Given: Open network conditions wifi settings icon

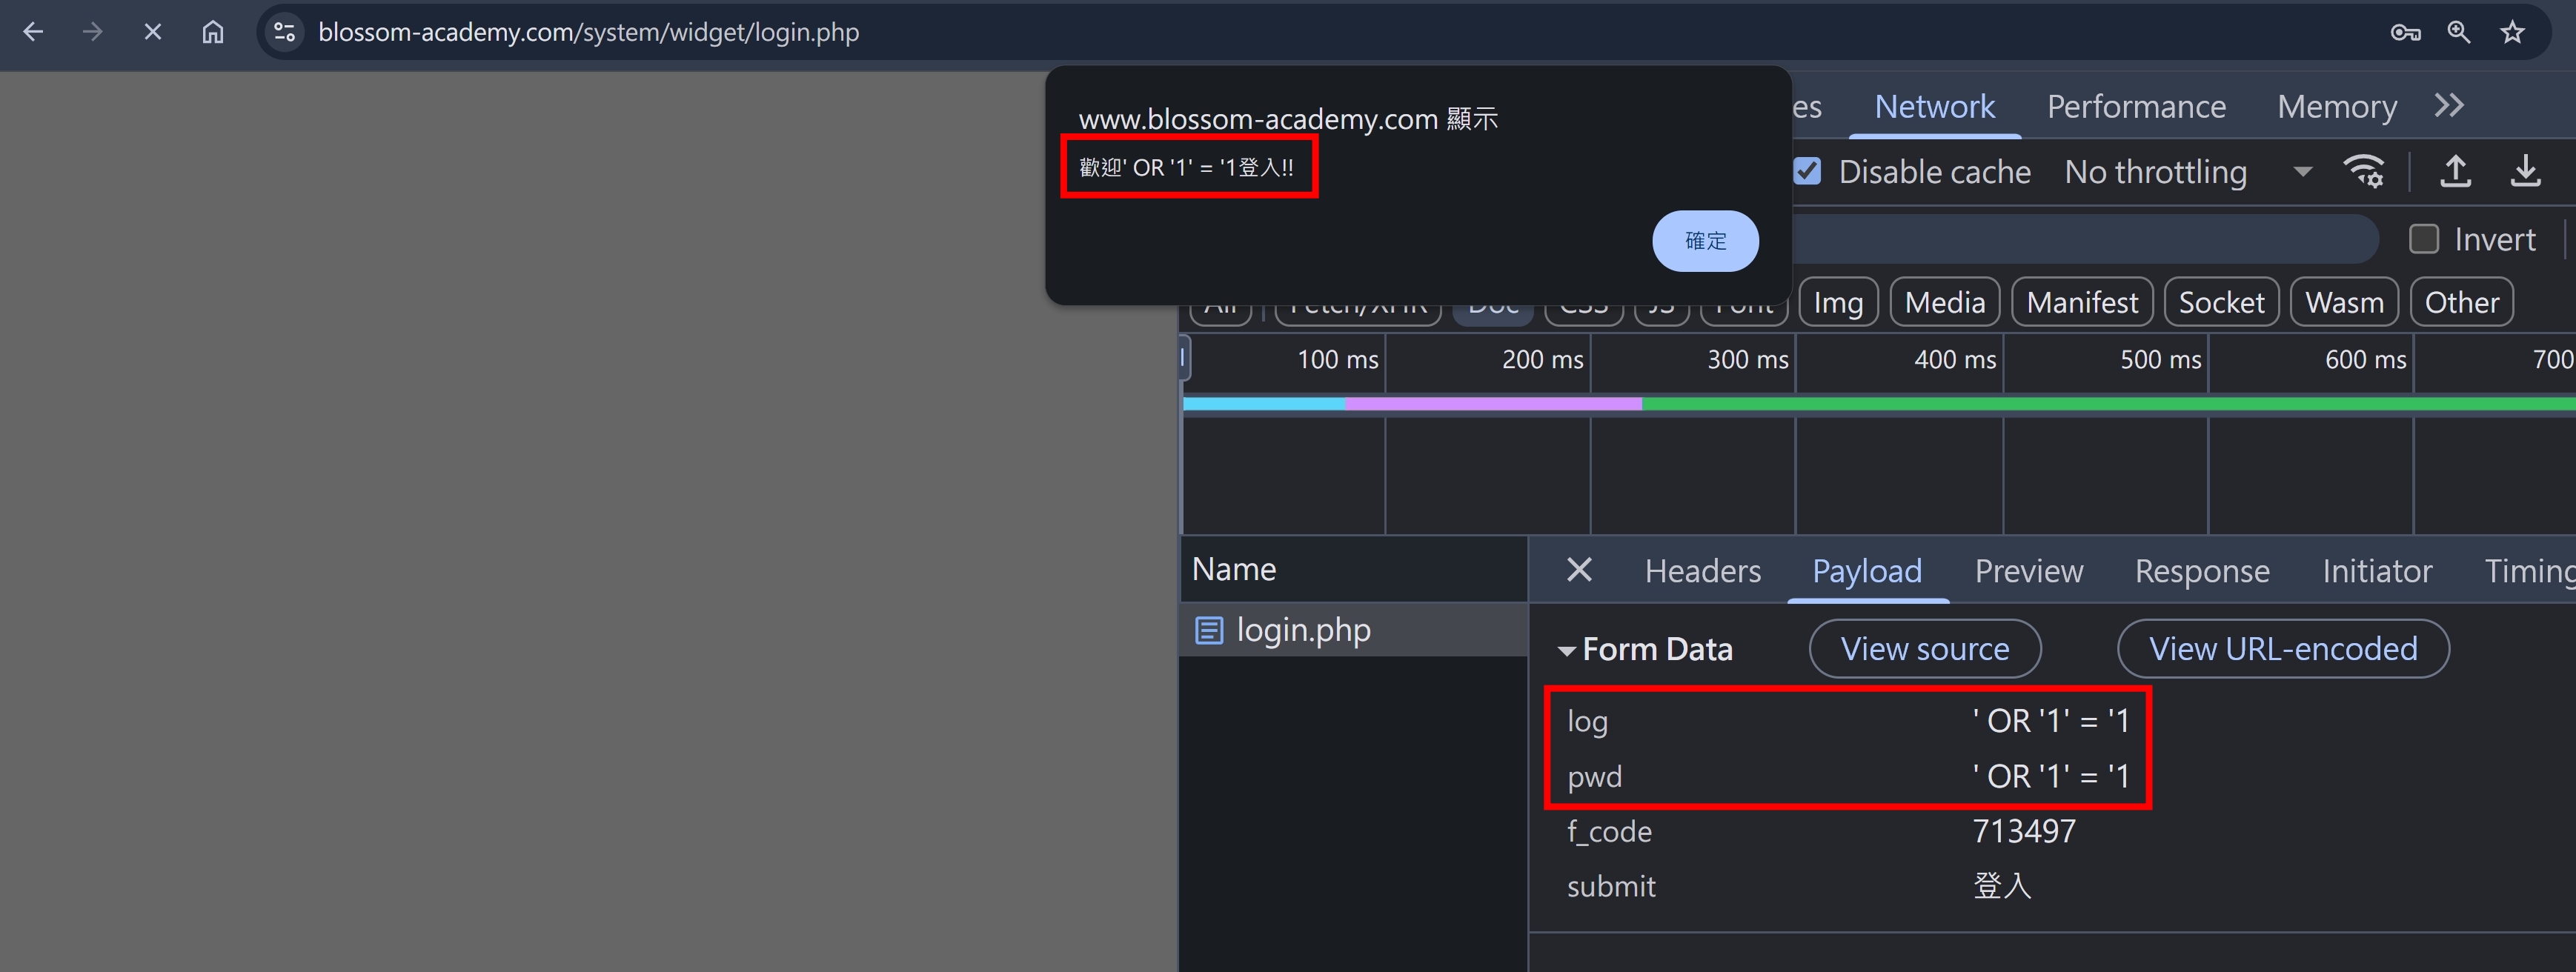Looking at the screenshot, I should pos(2364,171).
